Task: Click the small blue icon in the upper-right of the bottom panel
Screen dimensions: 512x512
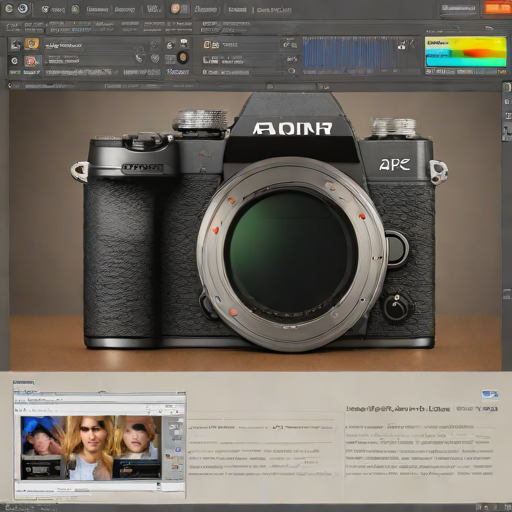Action: (x=490, y=395)
